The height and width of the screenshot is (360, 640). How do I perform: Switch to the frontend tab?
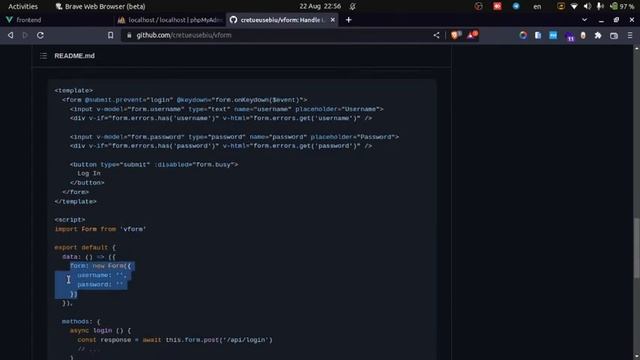pos(57,20)
